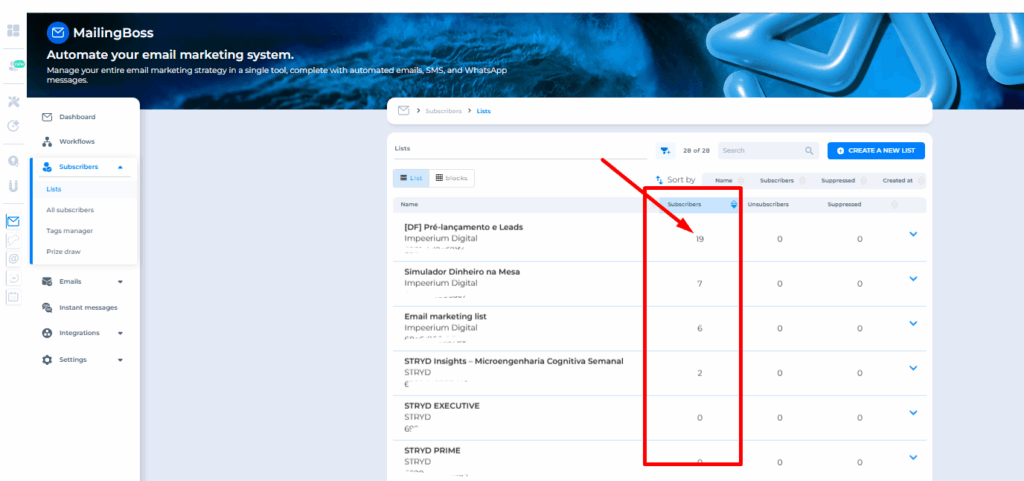Viewport: 1024px width, 481px height.
Task: Expand the Integrations sidebar menu
Action: [x=120, y=333]
